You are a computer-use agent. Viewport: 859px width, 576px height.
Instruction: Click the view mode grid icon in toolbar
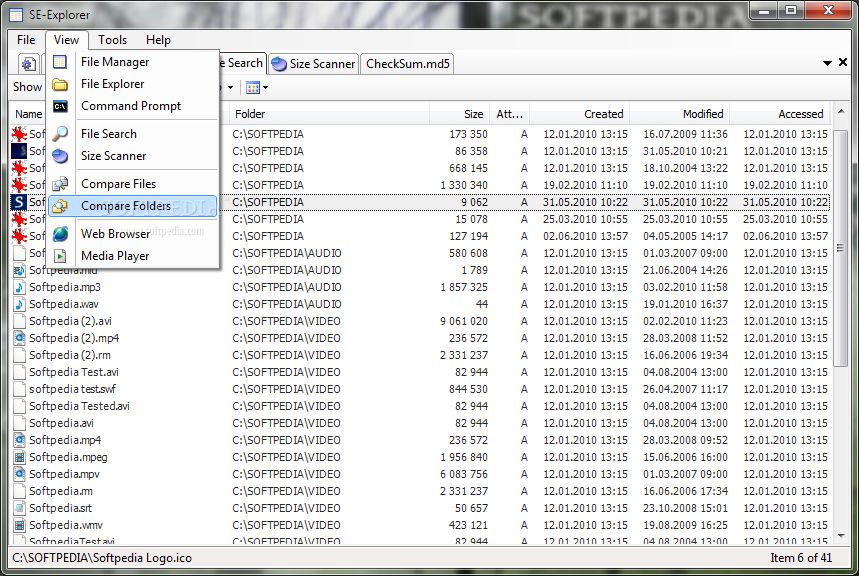coord(253,88)
